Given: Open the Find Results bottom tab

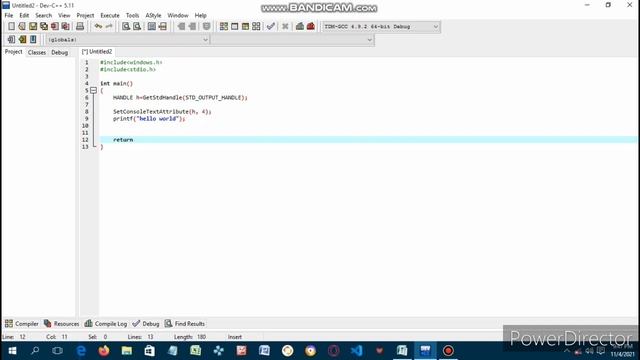Looking at the screenshot, I should 184,323.
